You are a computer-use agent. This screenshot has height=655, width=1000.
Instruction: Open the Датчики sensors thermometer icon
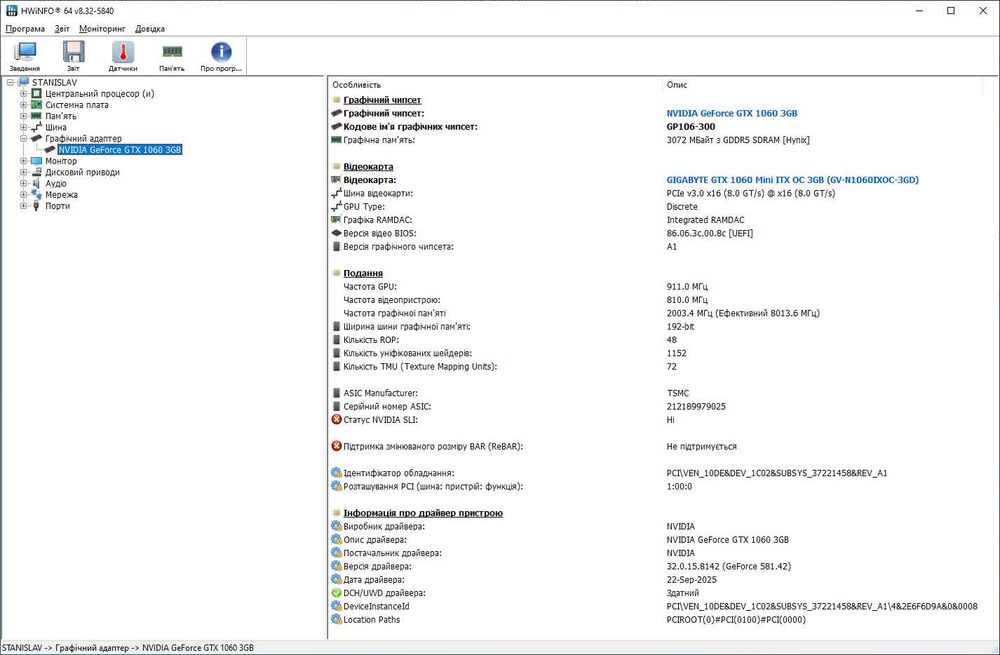click(x=122, y=52)
